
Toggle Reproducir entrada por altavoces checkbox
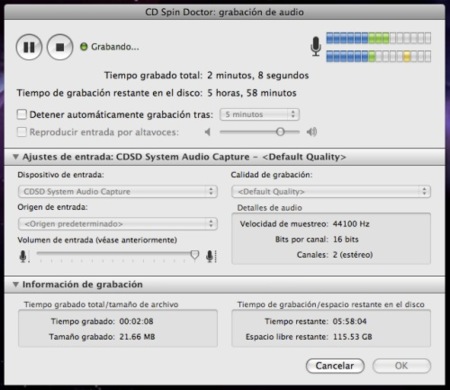click(x=22, y=132)
